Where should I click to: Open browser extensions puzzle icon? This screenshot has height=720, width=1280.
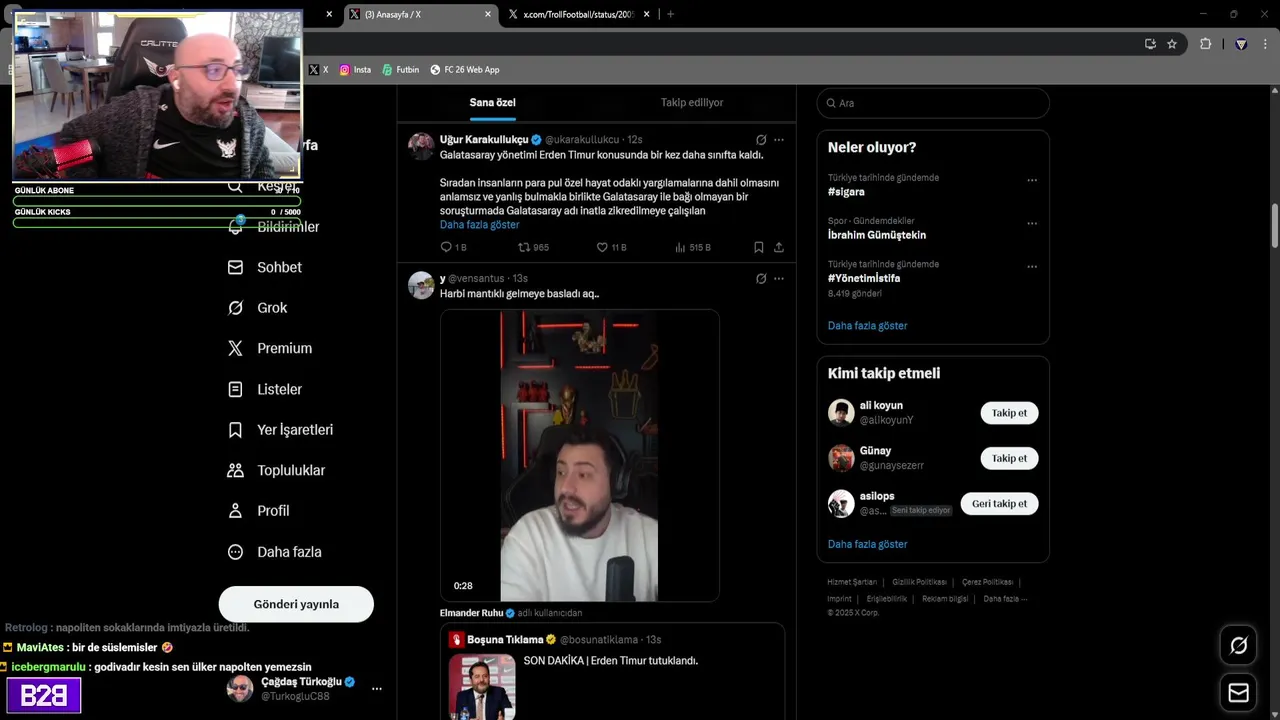(x=1205, y=44)
